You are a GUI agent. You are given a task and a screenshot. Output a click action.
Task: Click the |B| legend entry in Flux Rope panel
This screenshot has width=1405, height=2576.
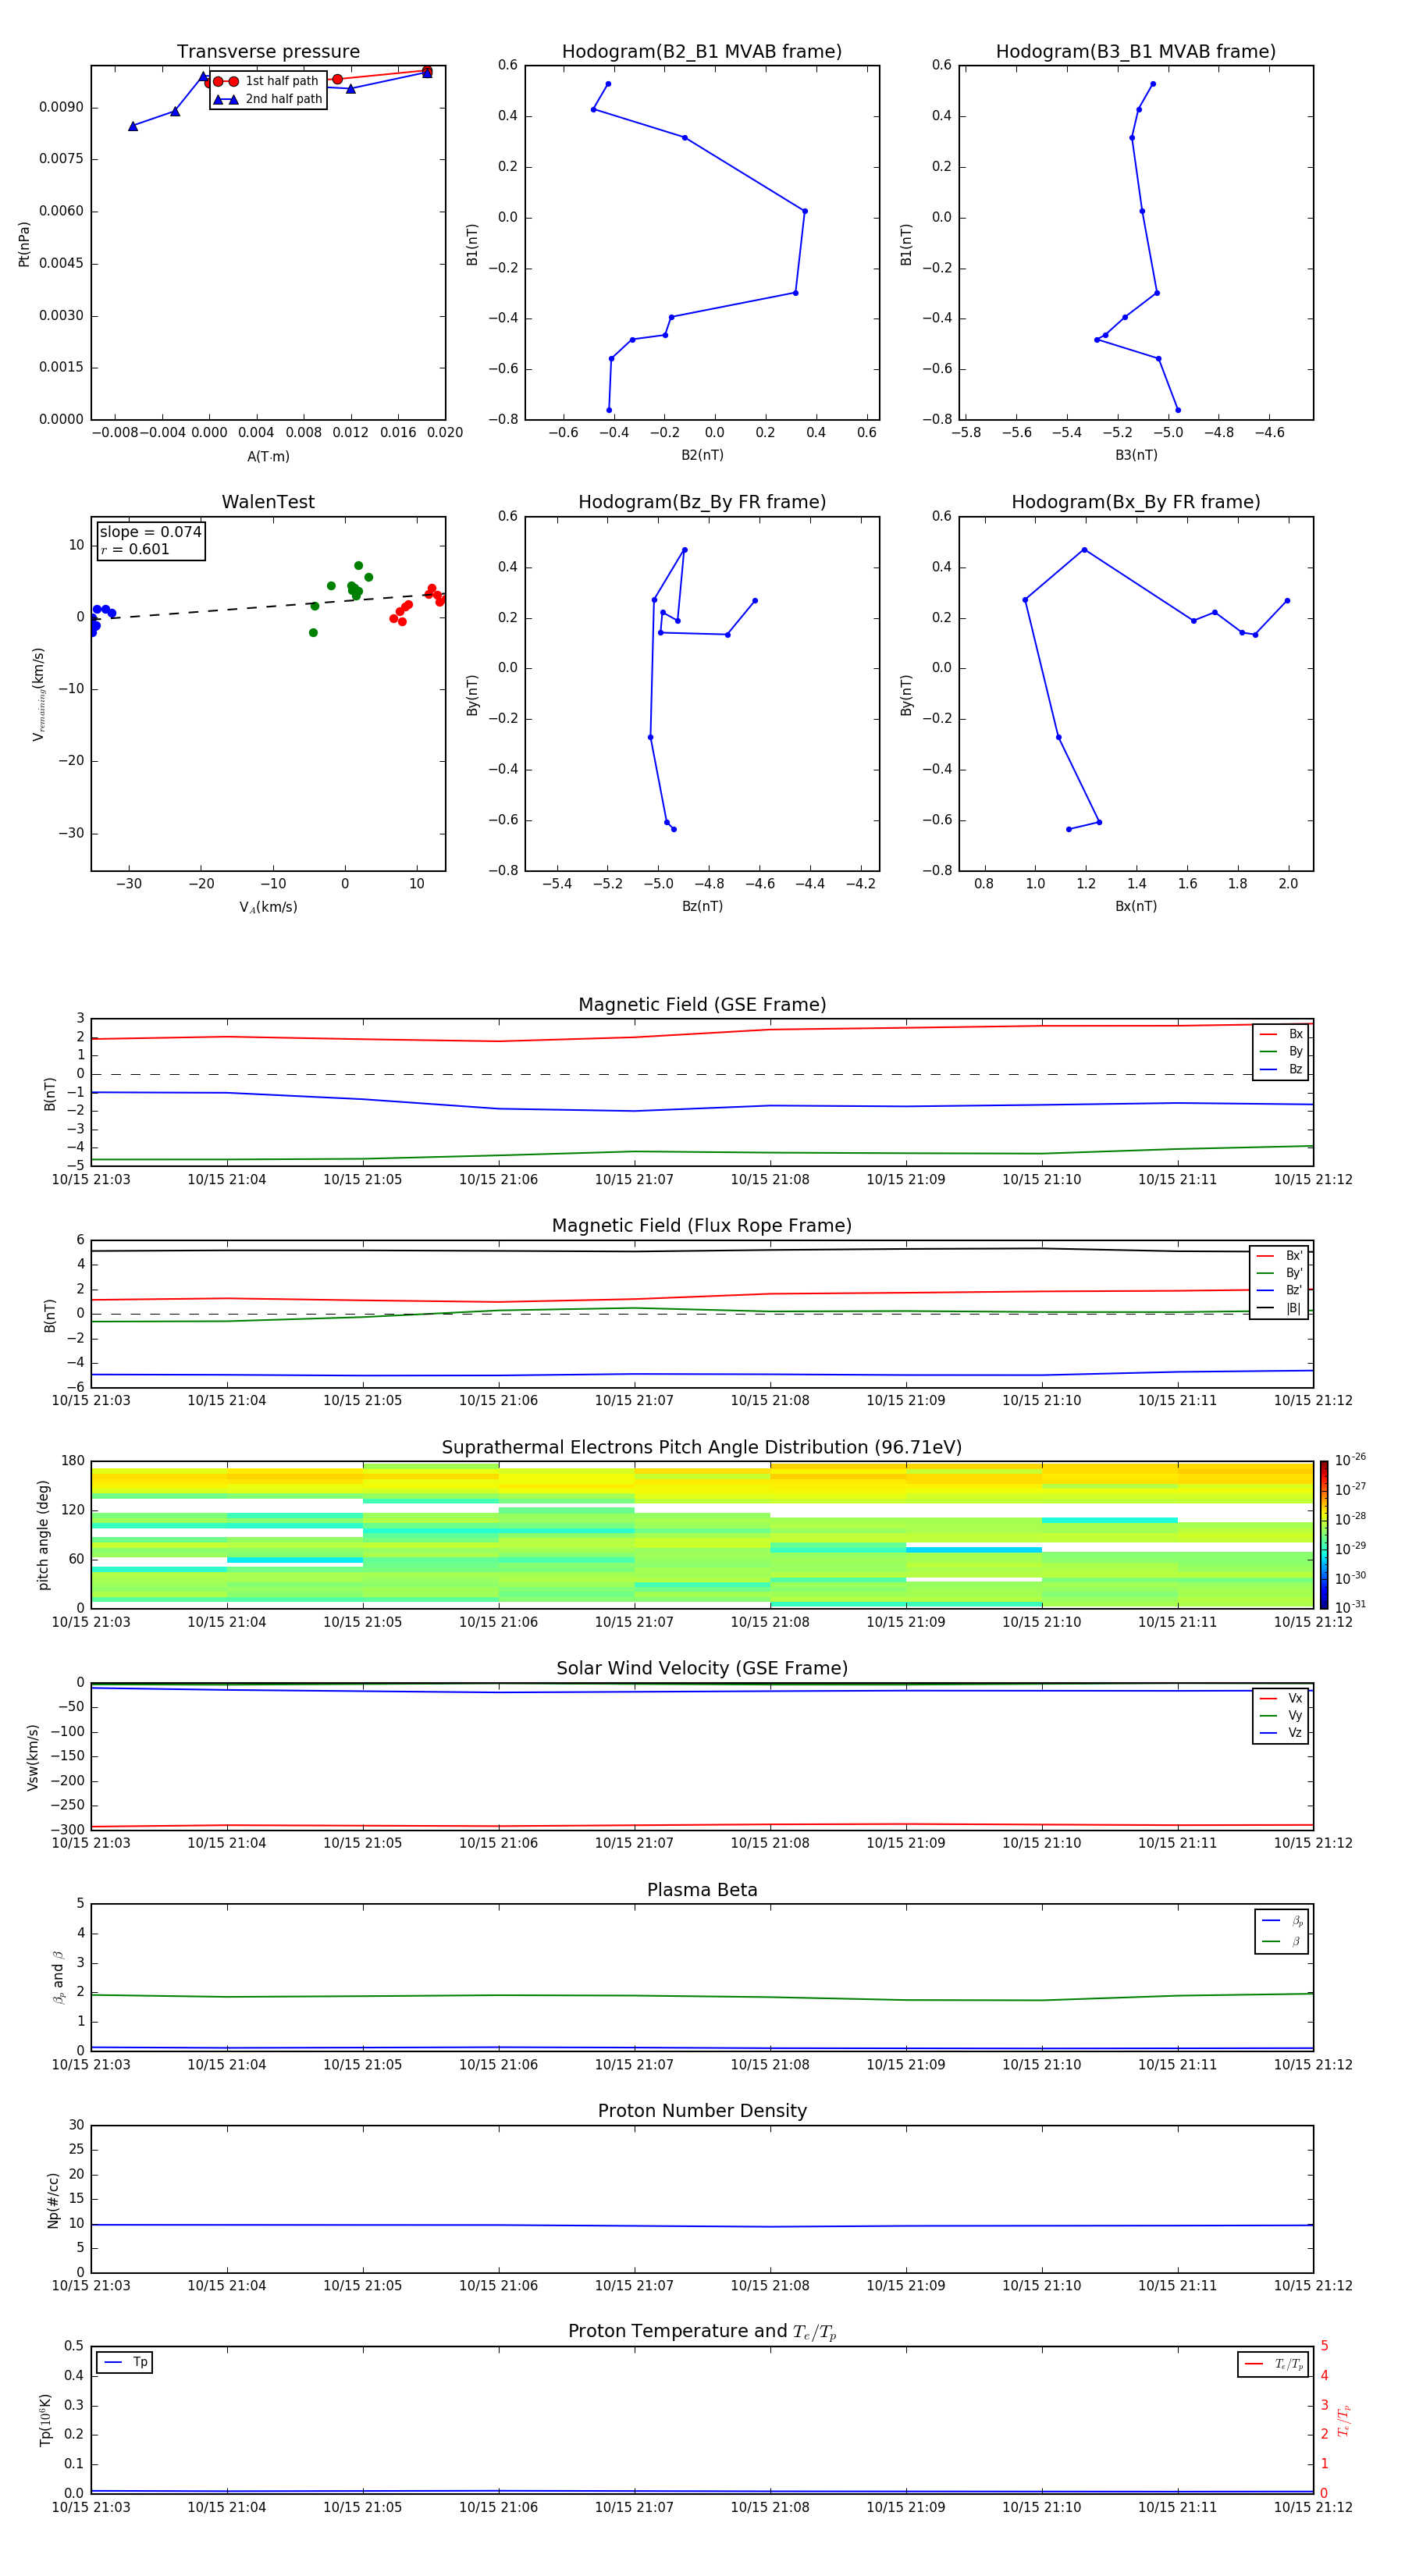pyautogui.click(x=1279, y=1308)
